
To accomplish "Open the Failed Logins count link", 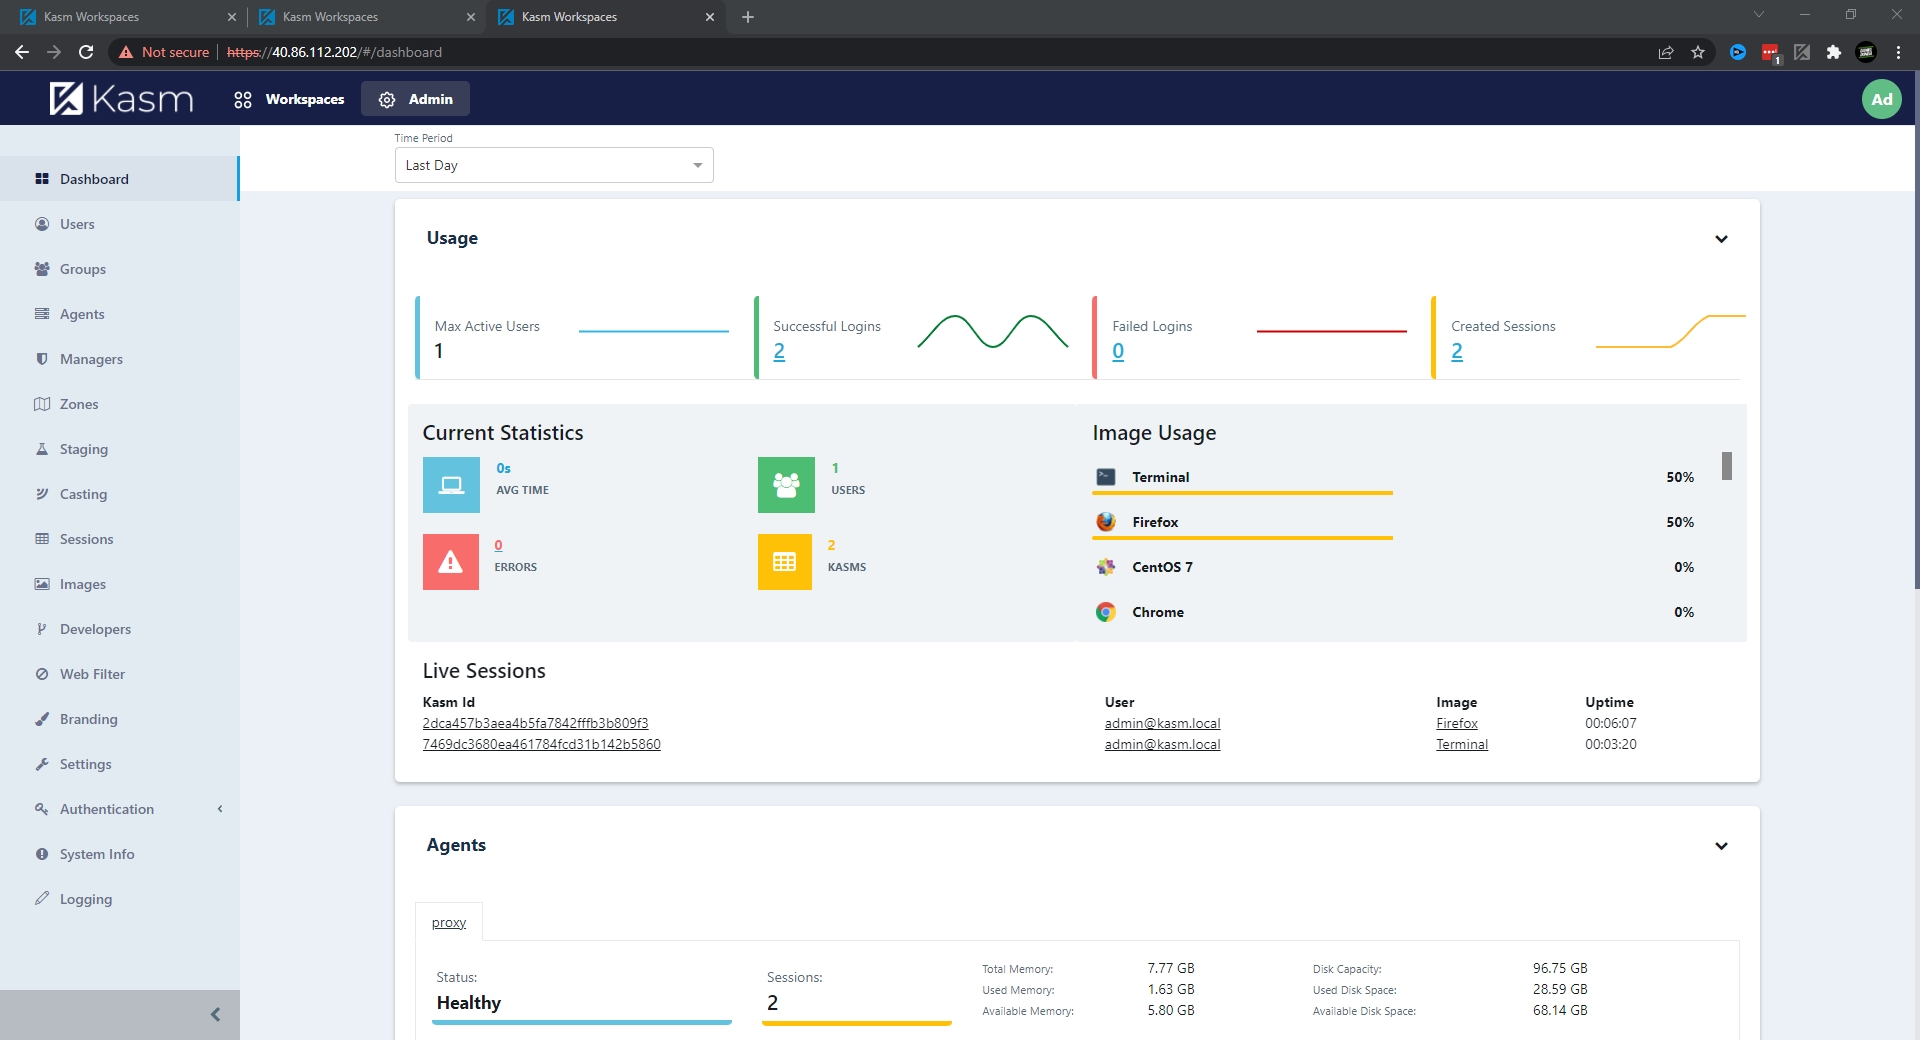I will tap(1118, 351).
